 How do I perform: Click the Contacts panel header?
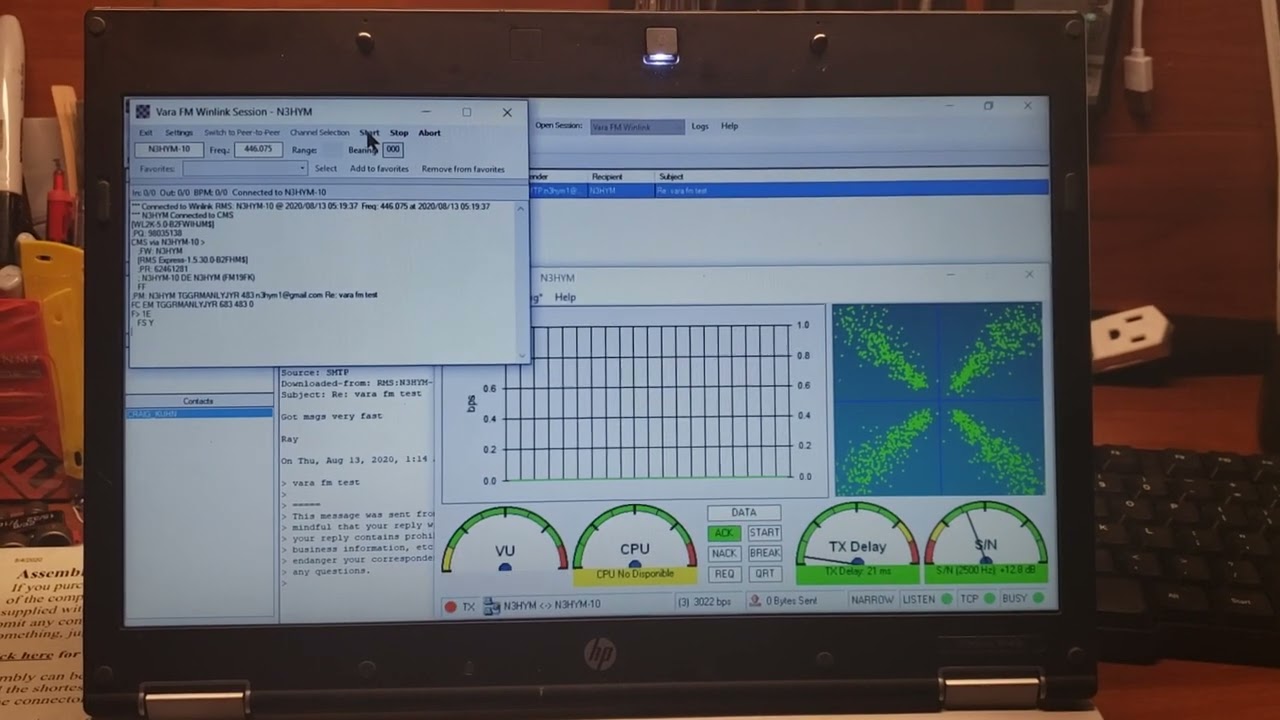click(x=198, y=401)
